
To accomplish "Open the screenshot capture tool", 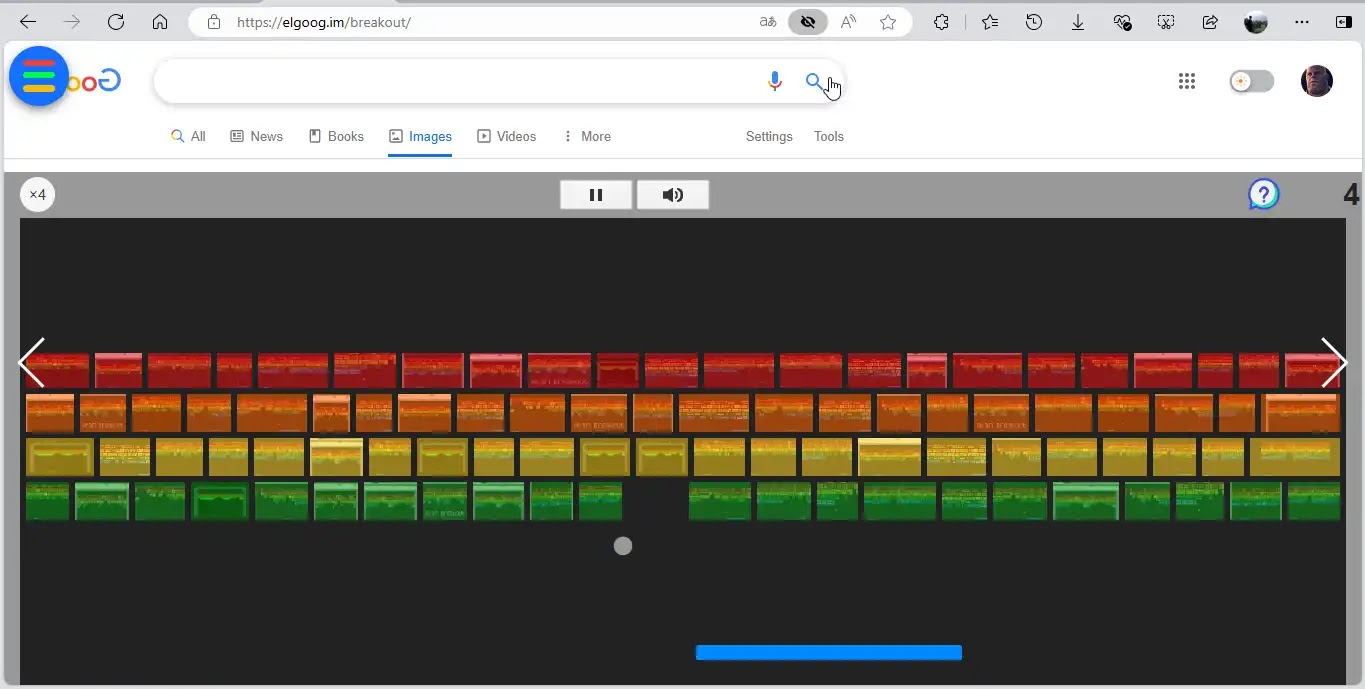I will [x=1166, y=22].
